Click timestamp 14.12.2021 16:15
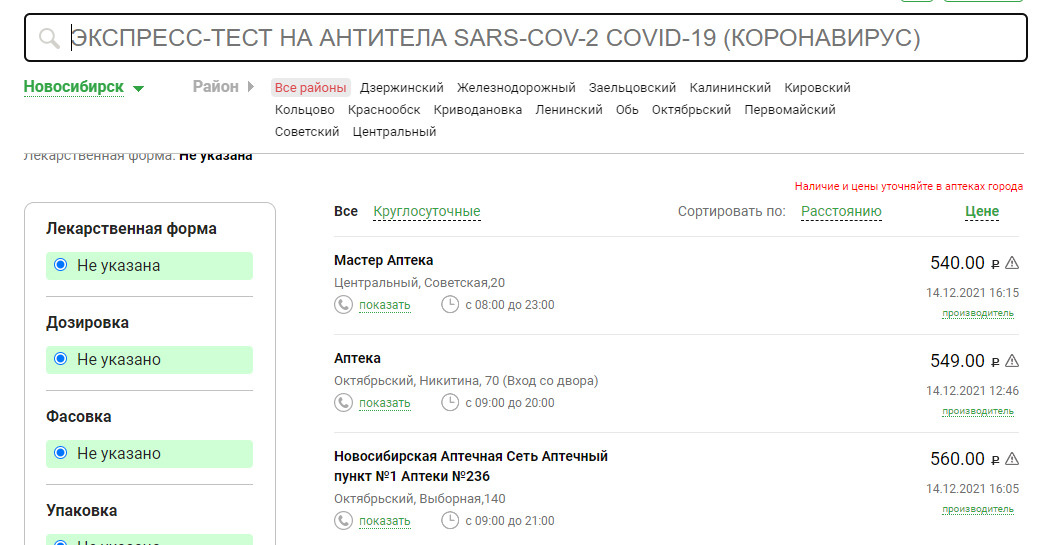The width and height of the screenshot is (1043, 545). tap(972, 293)
